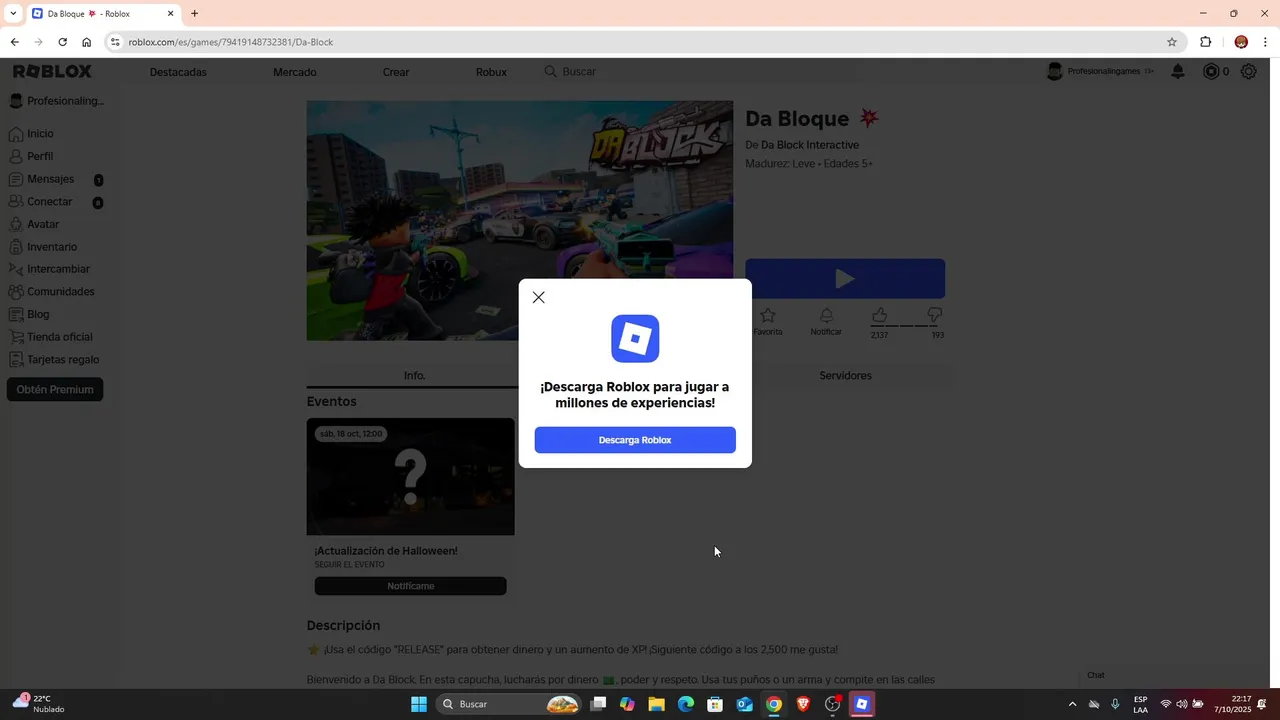The image size is (1280, 720).
Task: Click the Da Block game thumbnail
Action: coord(520,220)
